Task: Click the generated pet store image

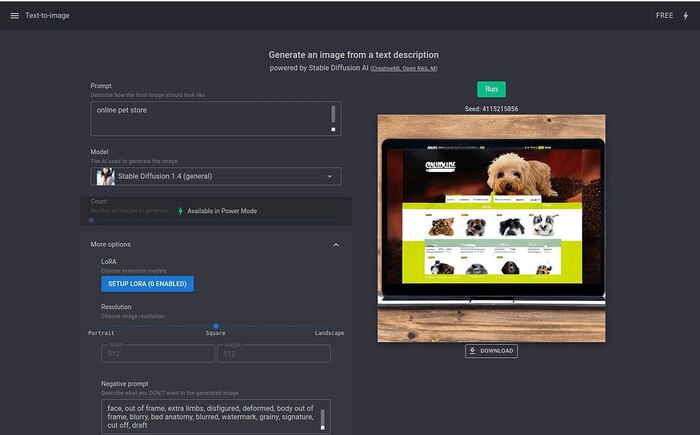Action: [491, 228]
